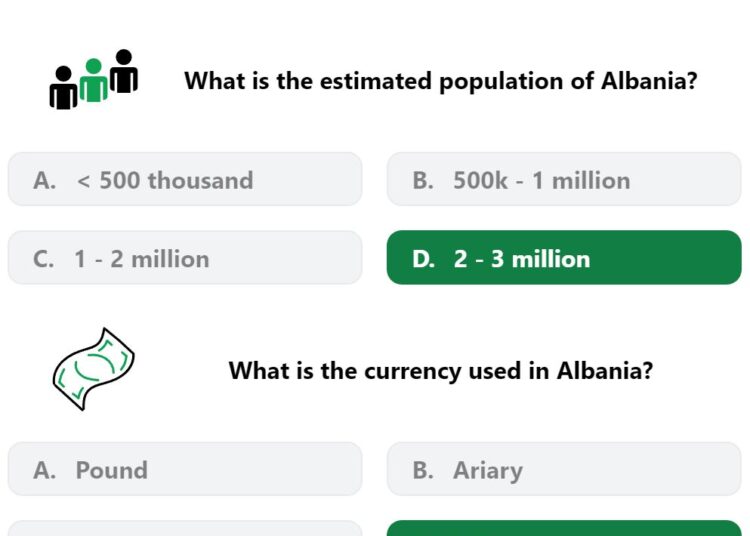Click letter "A." of the 500 thousand option

(44, 181)
